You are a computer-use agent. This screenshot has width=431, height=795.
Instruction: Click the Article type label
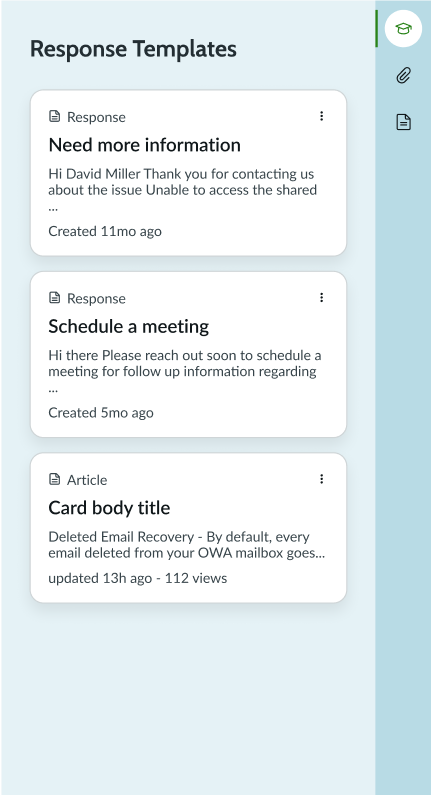tap(87, 480)
